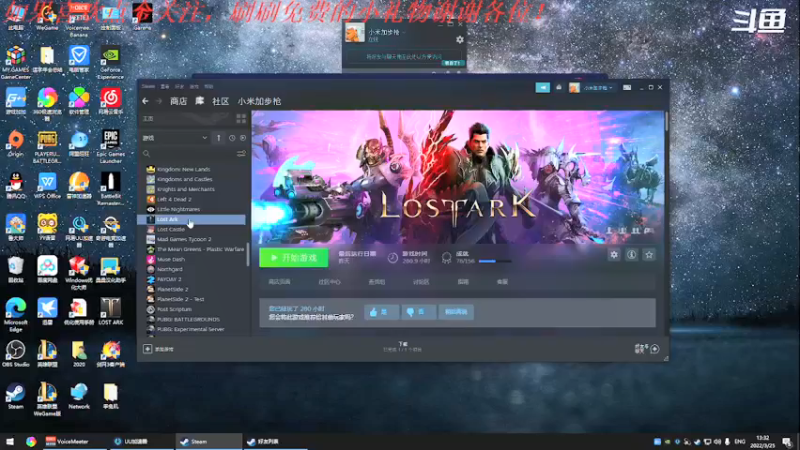Open the OBS Studio desktop icon
This screenshot has width=800, height=450.
[16, 354]
